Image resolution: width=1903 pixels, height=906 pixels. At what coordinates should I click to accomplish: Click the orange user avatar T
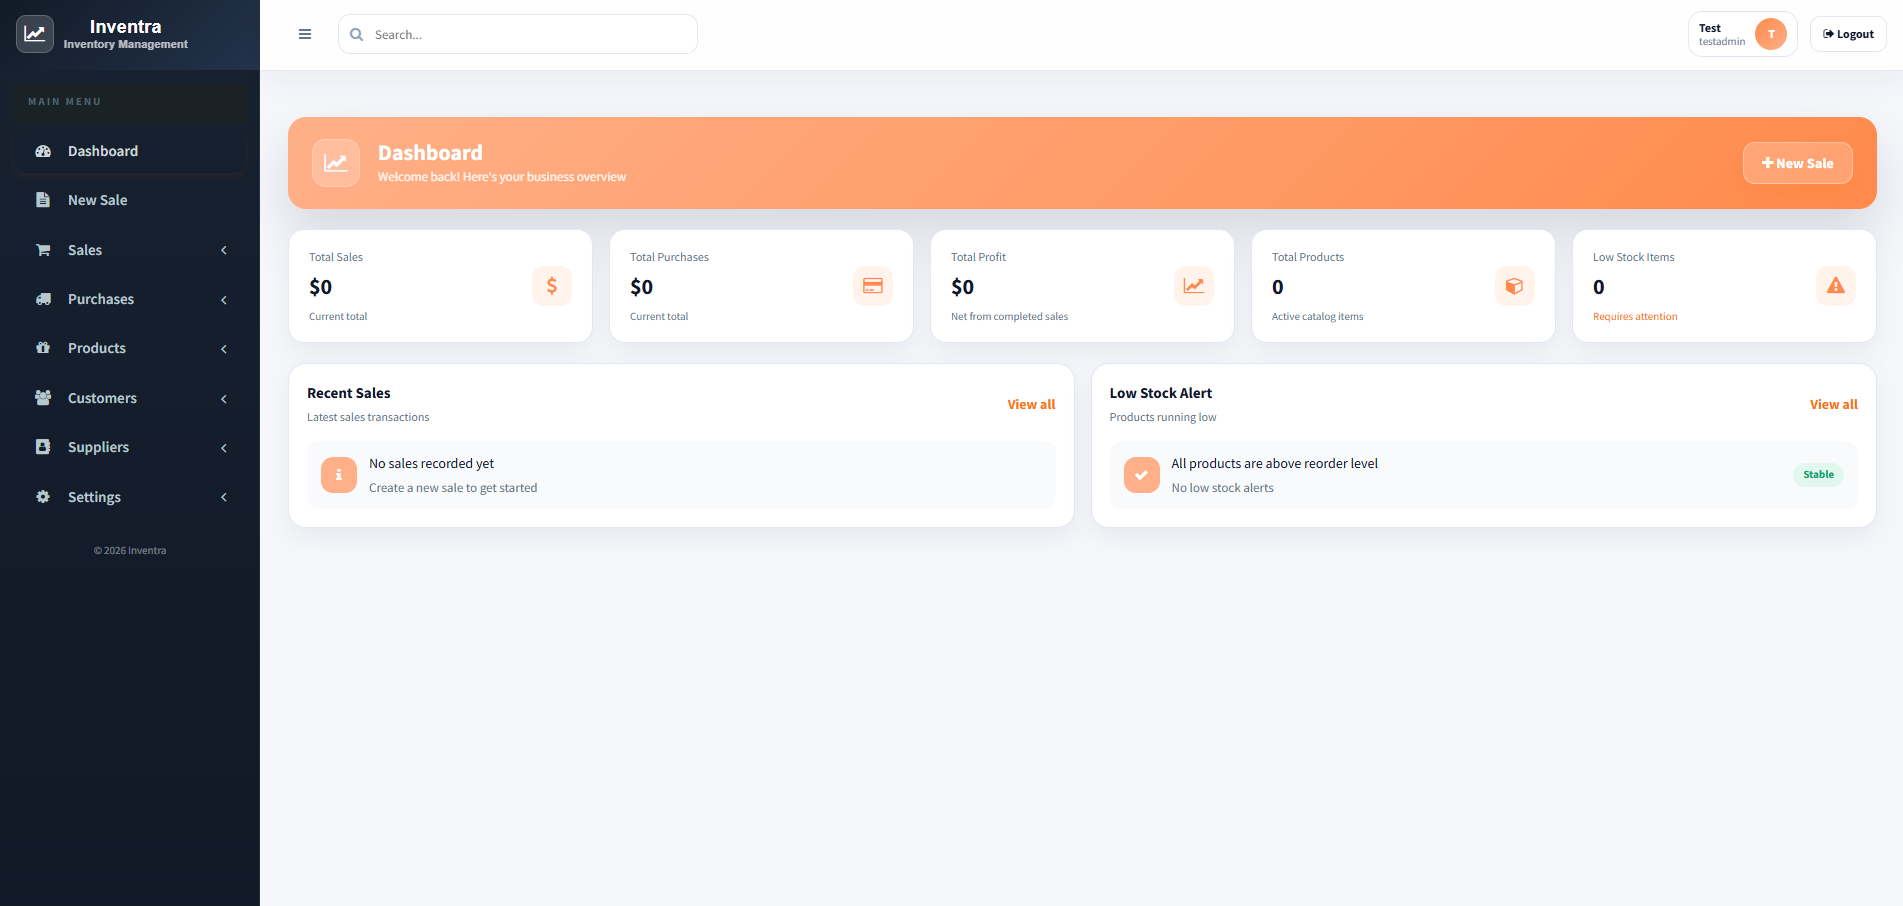[x=1770, y=34]
